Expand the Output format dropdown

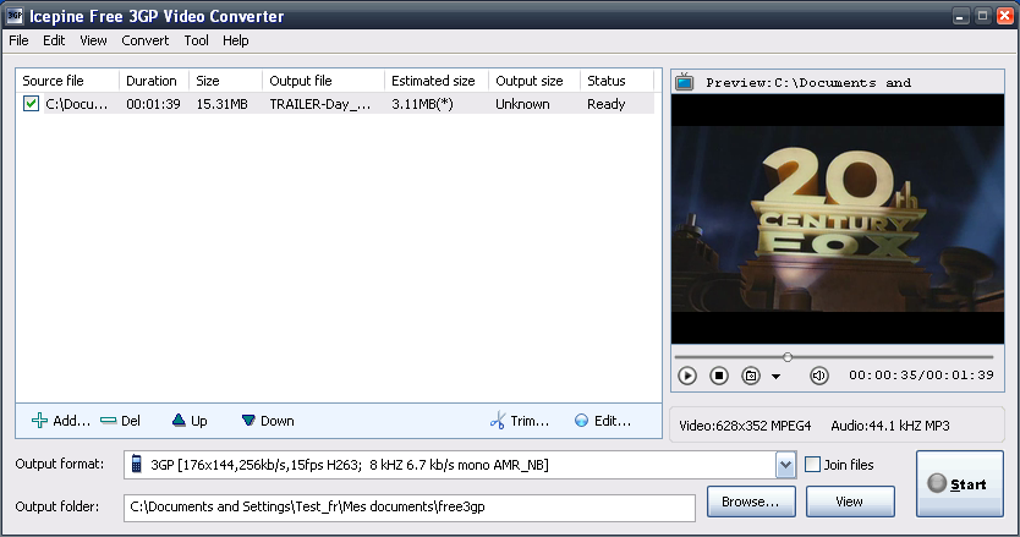[x=786, y=465]
